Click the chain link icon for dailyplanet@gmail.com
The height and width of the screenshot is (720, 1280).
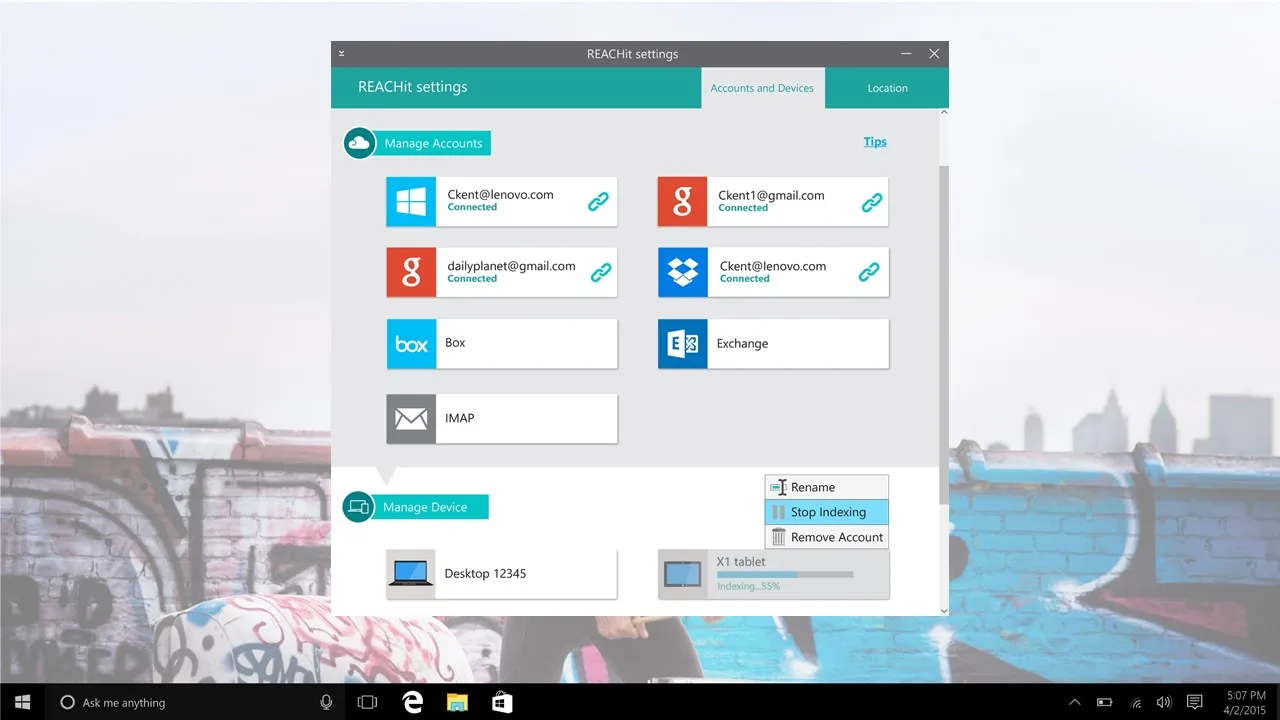[x=600, y=272]
